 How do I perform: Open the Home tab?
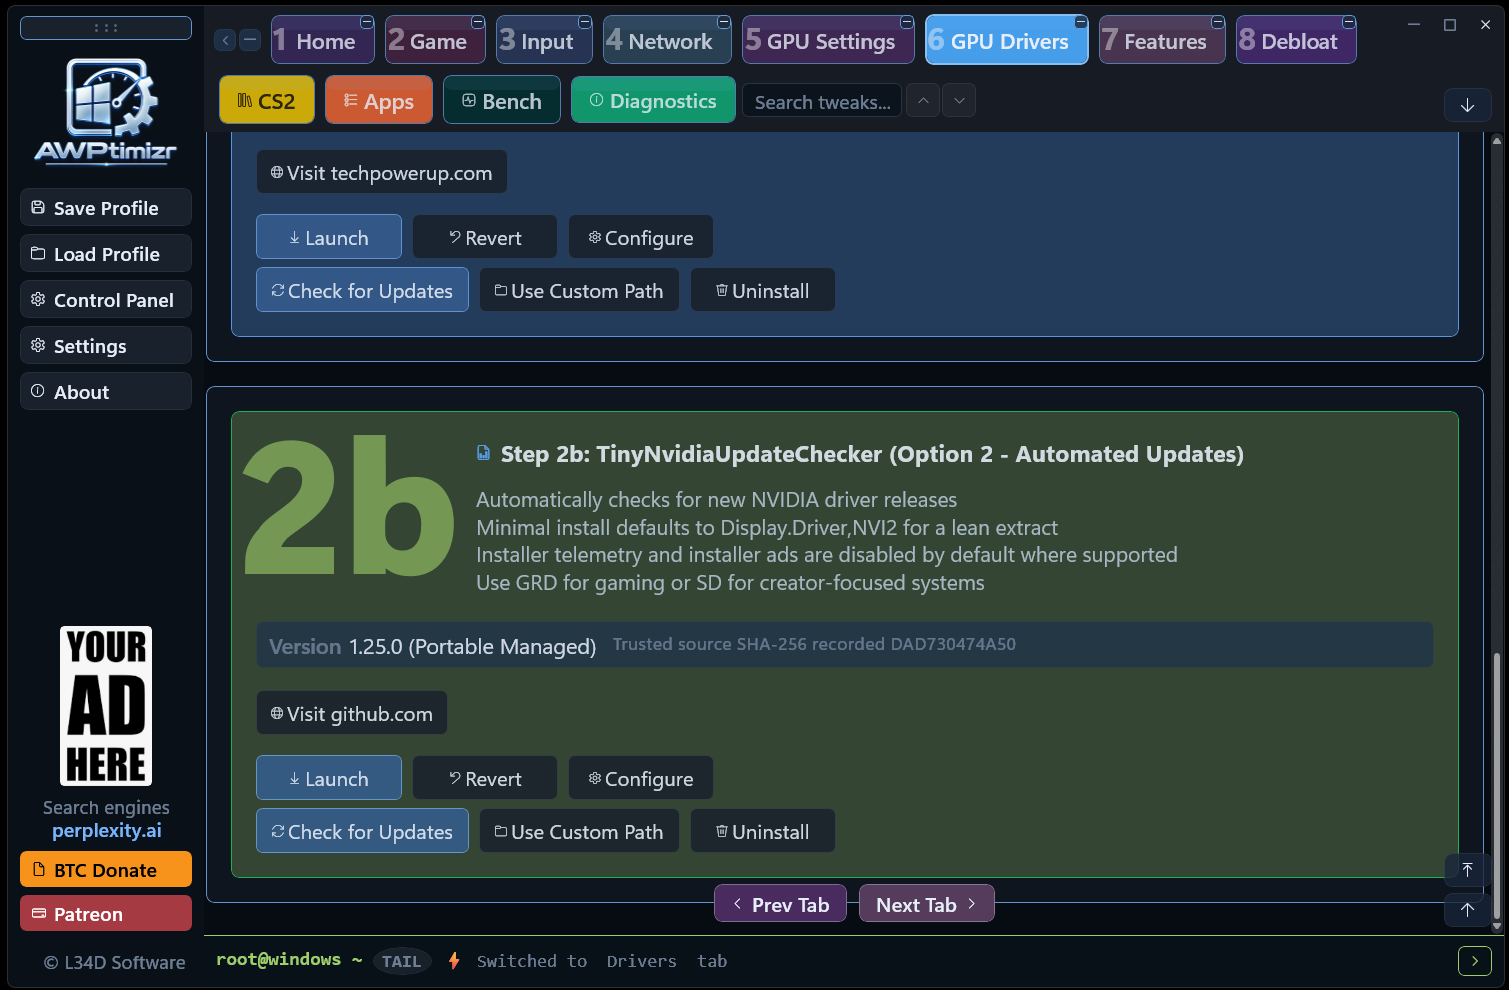coord(322,40)
